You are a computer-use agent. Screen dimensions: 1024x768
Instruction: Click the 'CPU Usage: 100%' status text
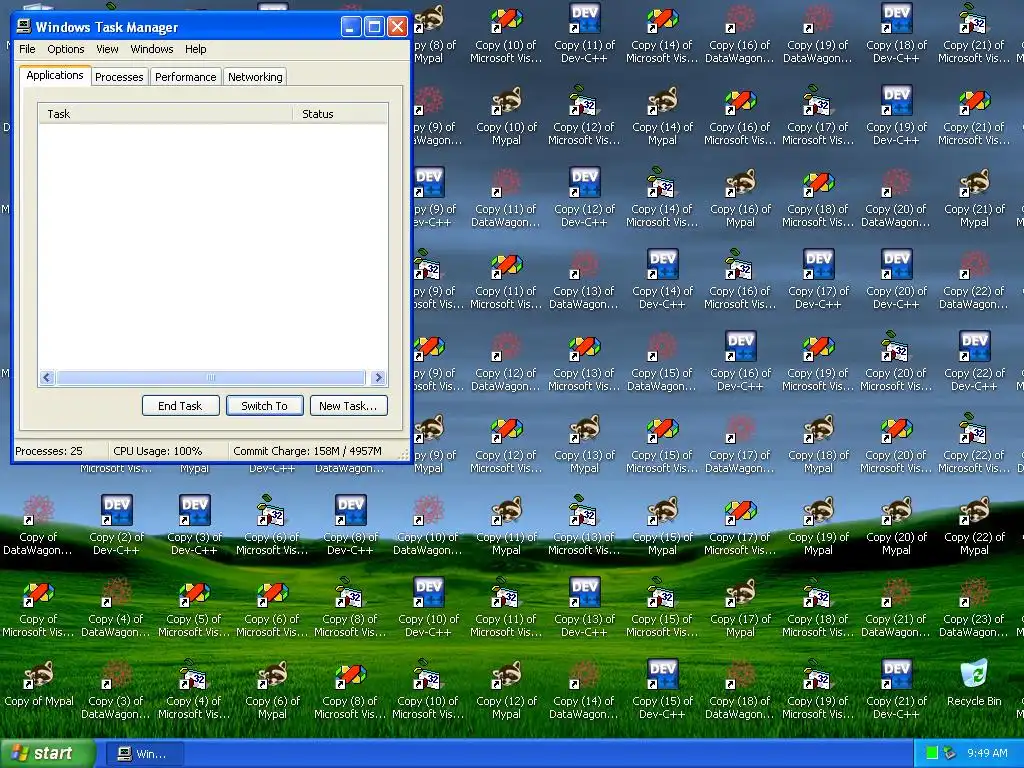click(x=157, y=451)
